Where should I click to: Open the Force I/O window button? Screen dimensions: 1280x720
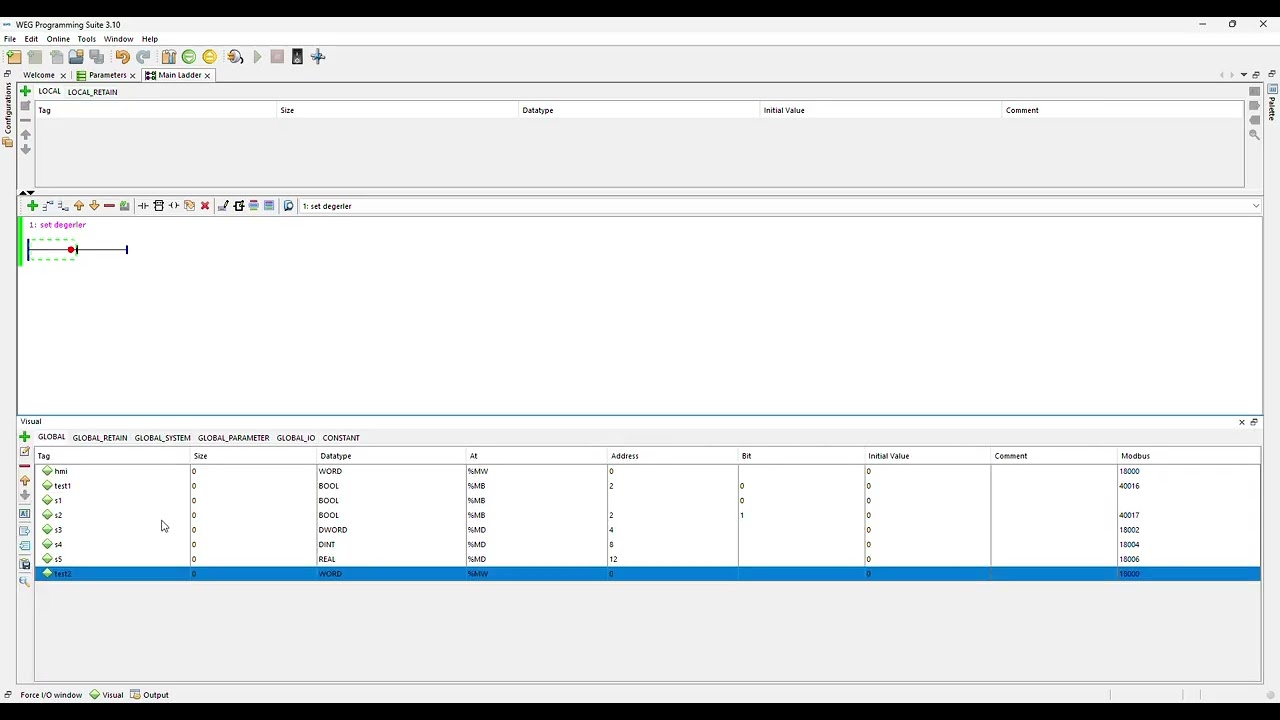tap(50, 695)
